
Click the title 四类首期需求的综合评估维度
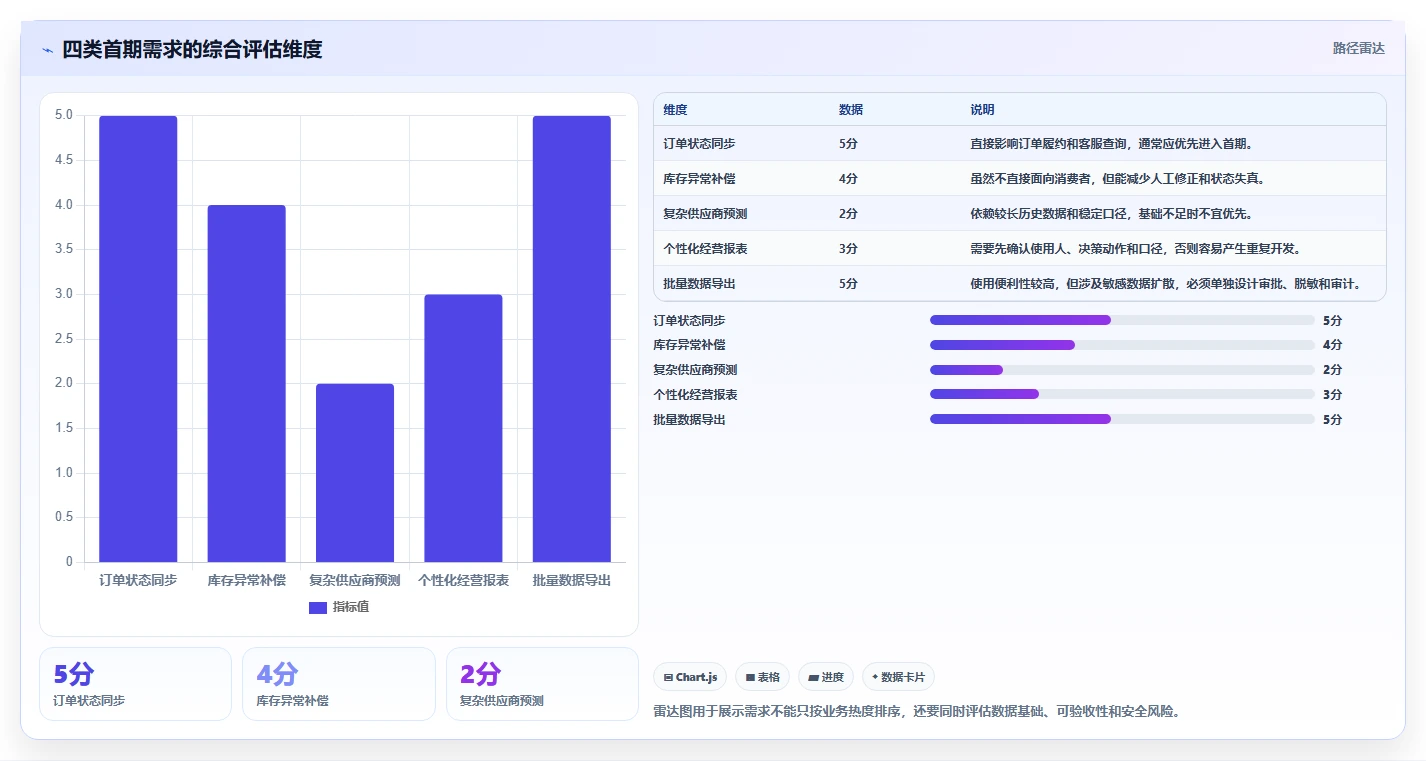tap(192, 49)
